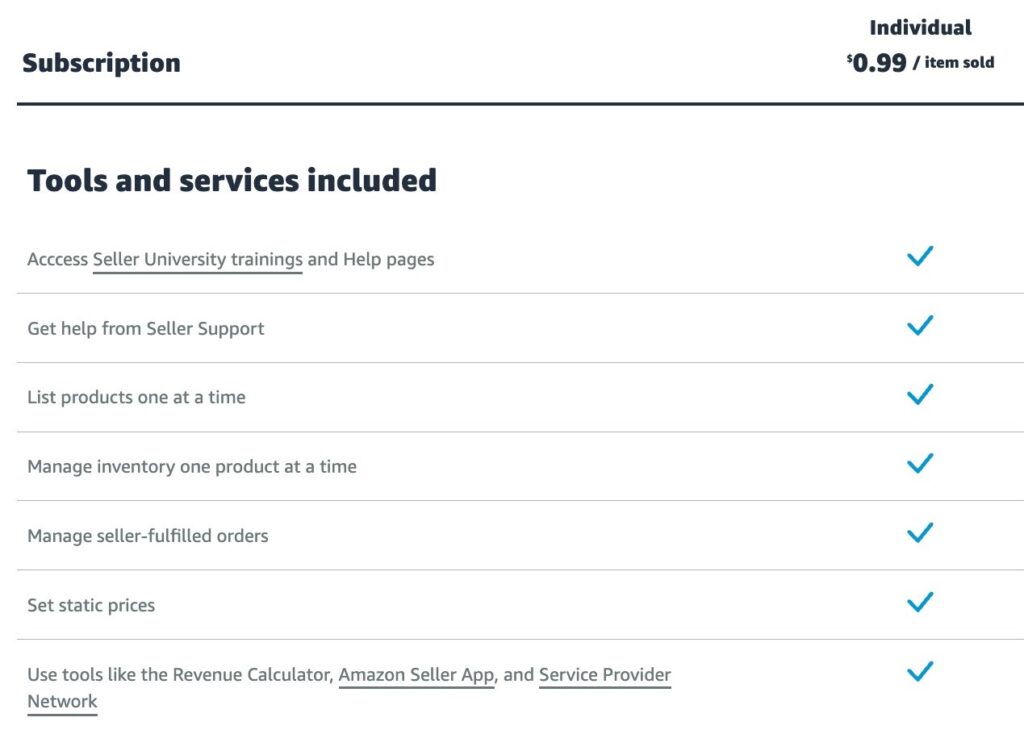Click Manage inventory one product at a time text

[x=192, y=467]
